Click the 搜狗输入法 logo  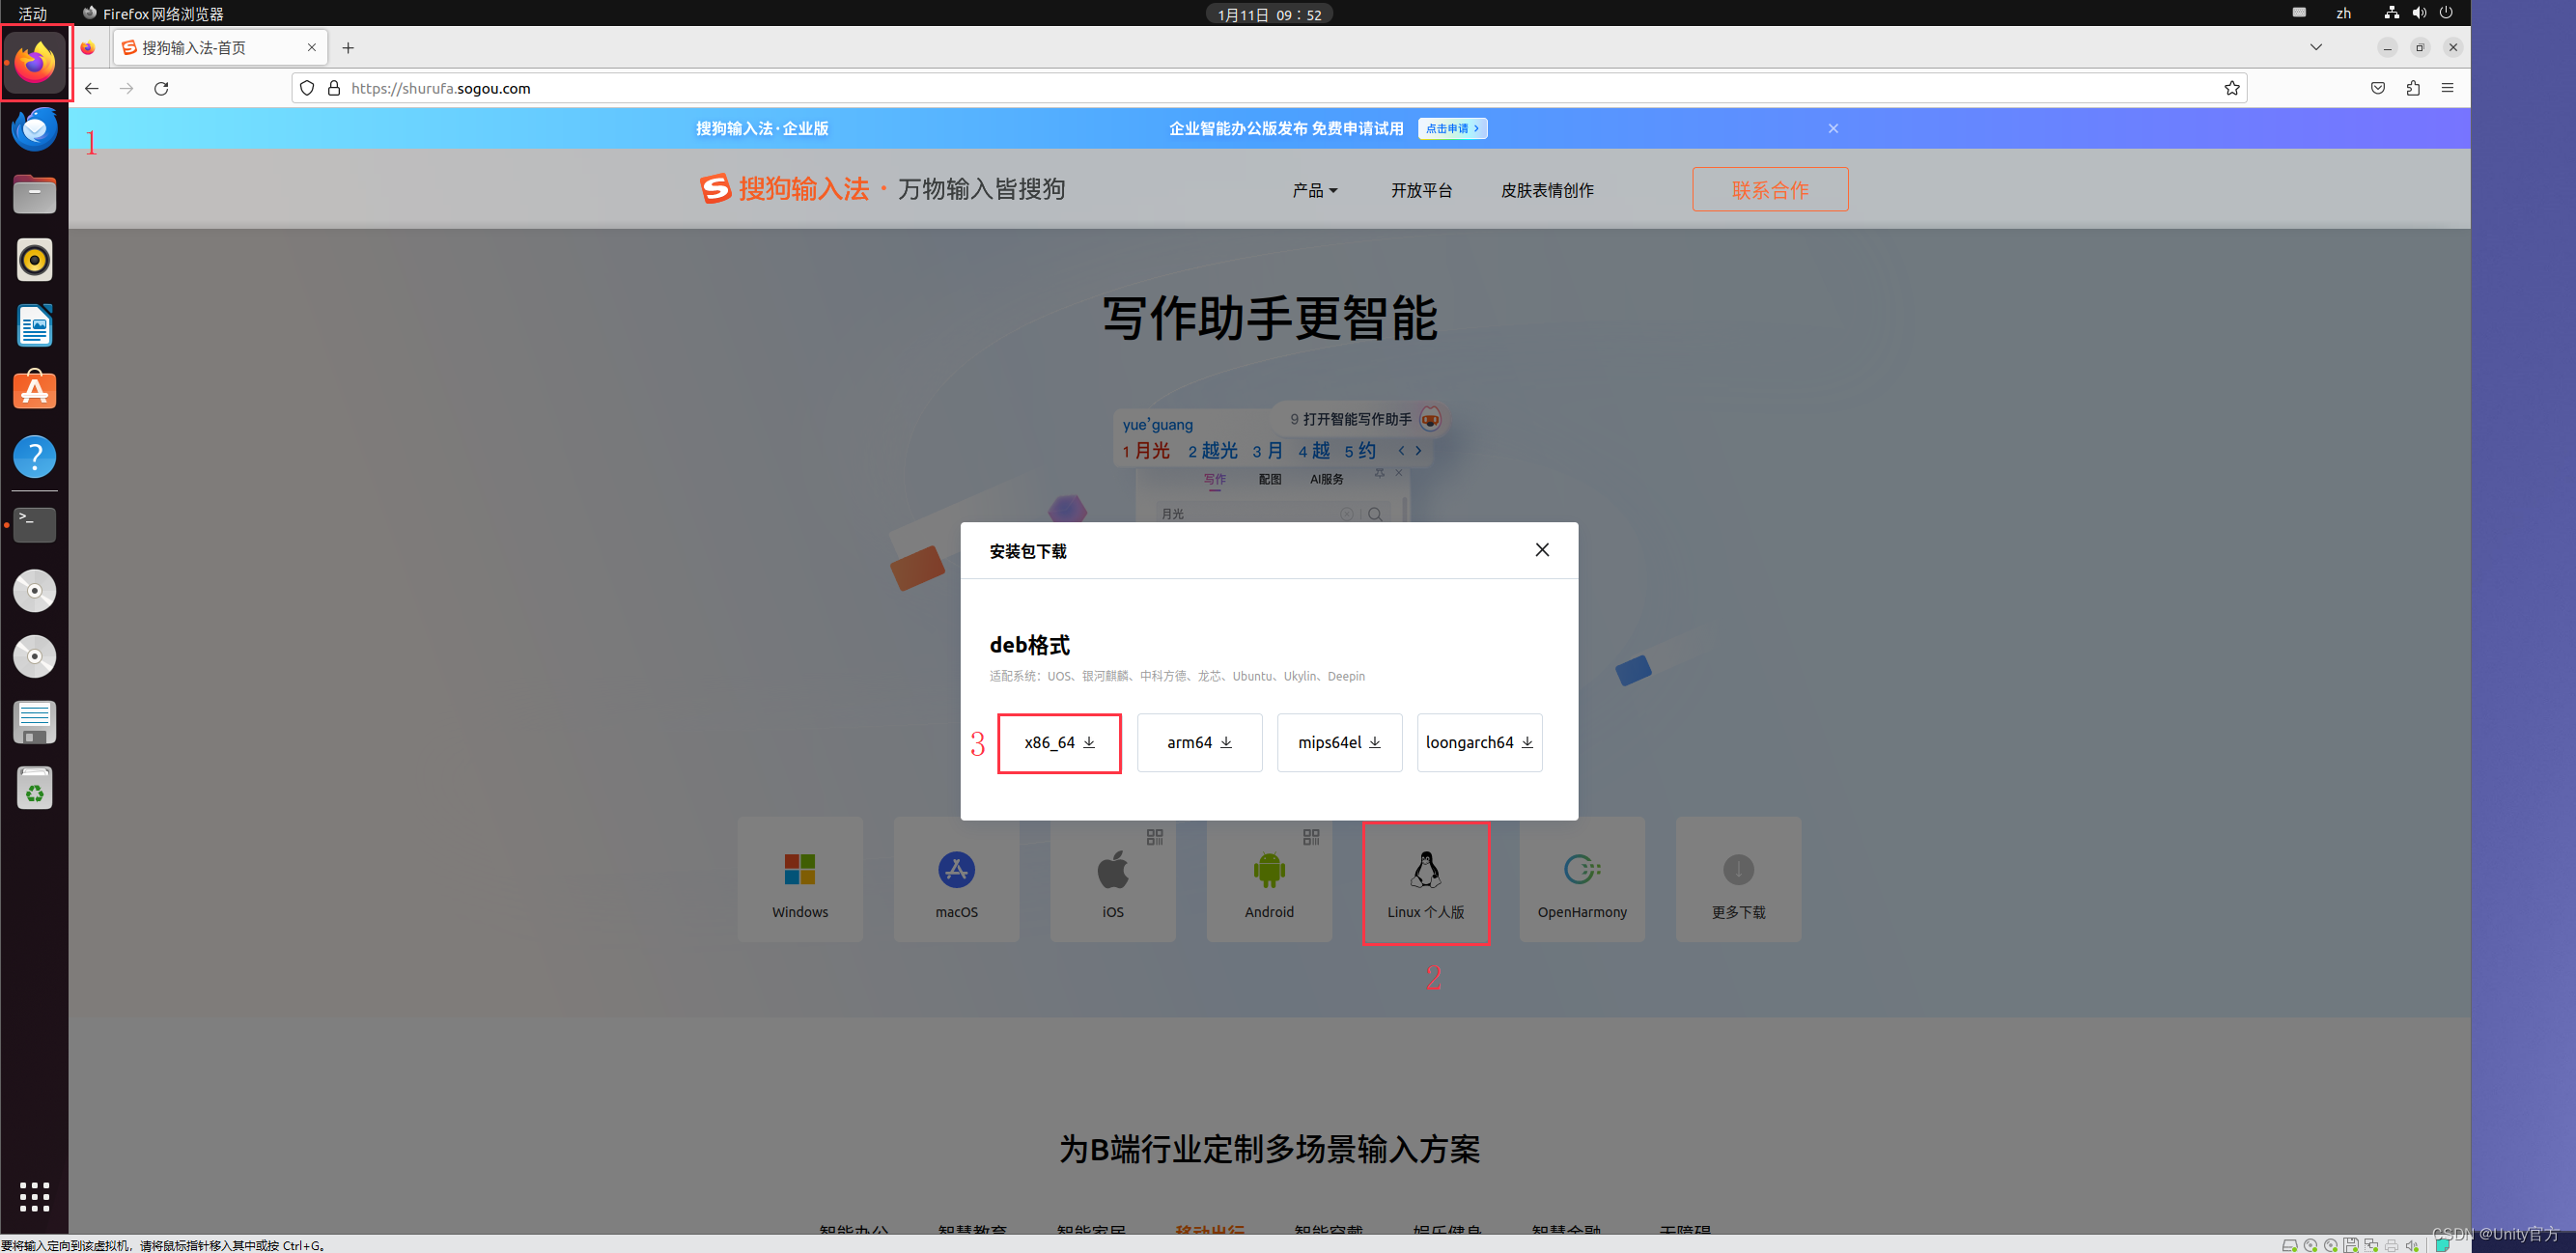[786, 188]
